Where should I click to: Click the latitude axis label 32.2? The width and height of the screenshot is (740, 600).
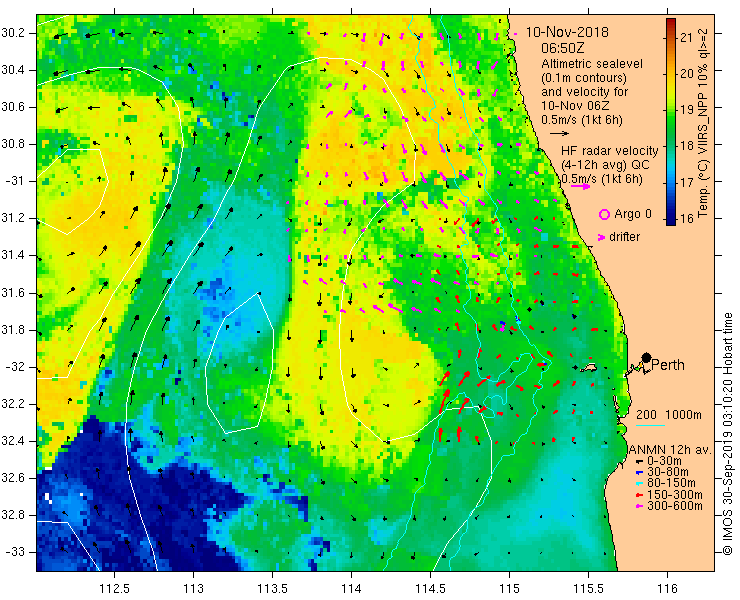[x=12, y=404]
